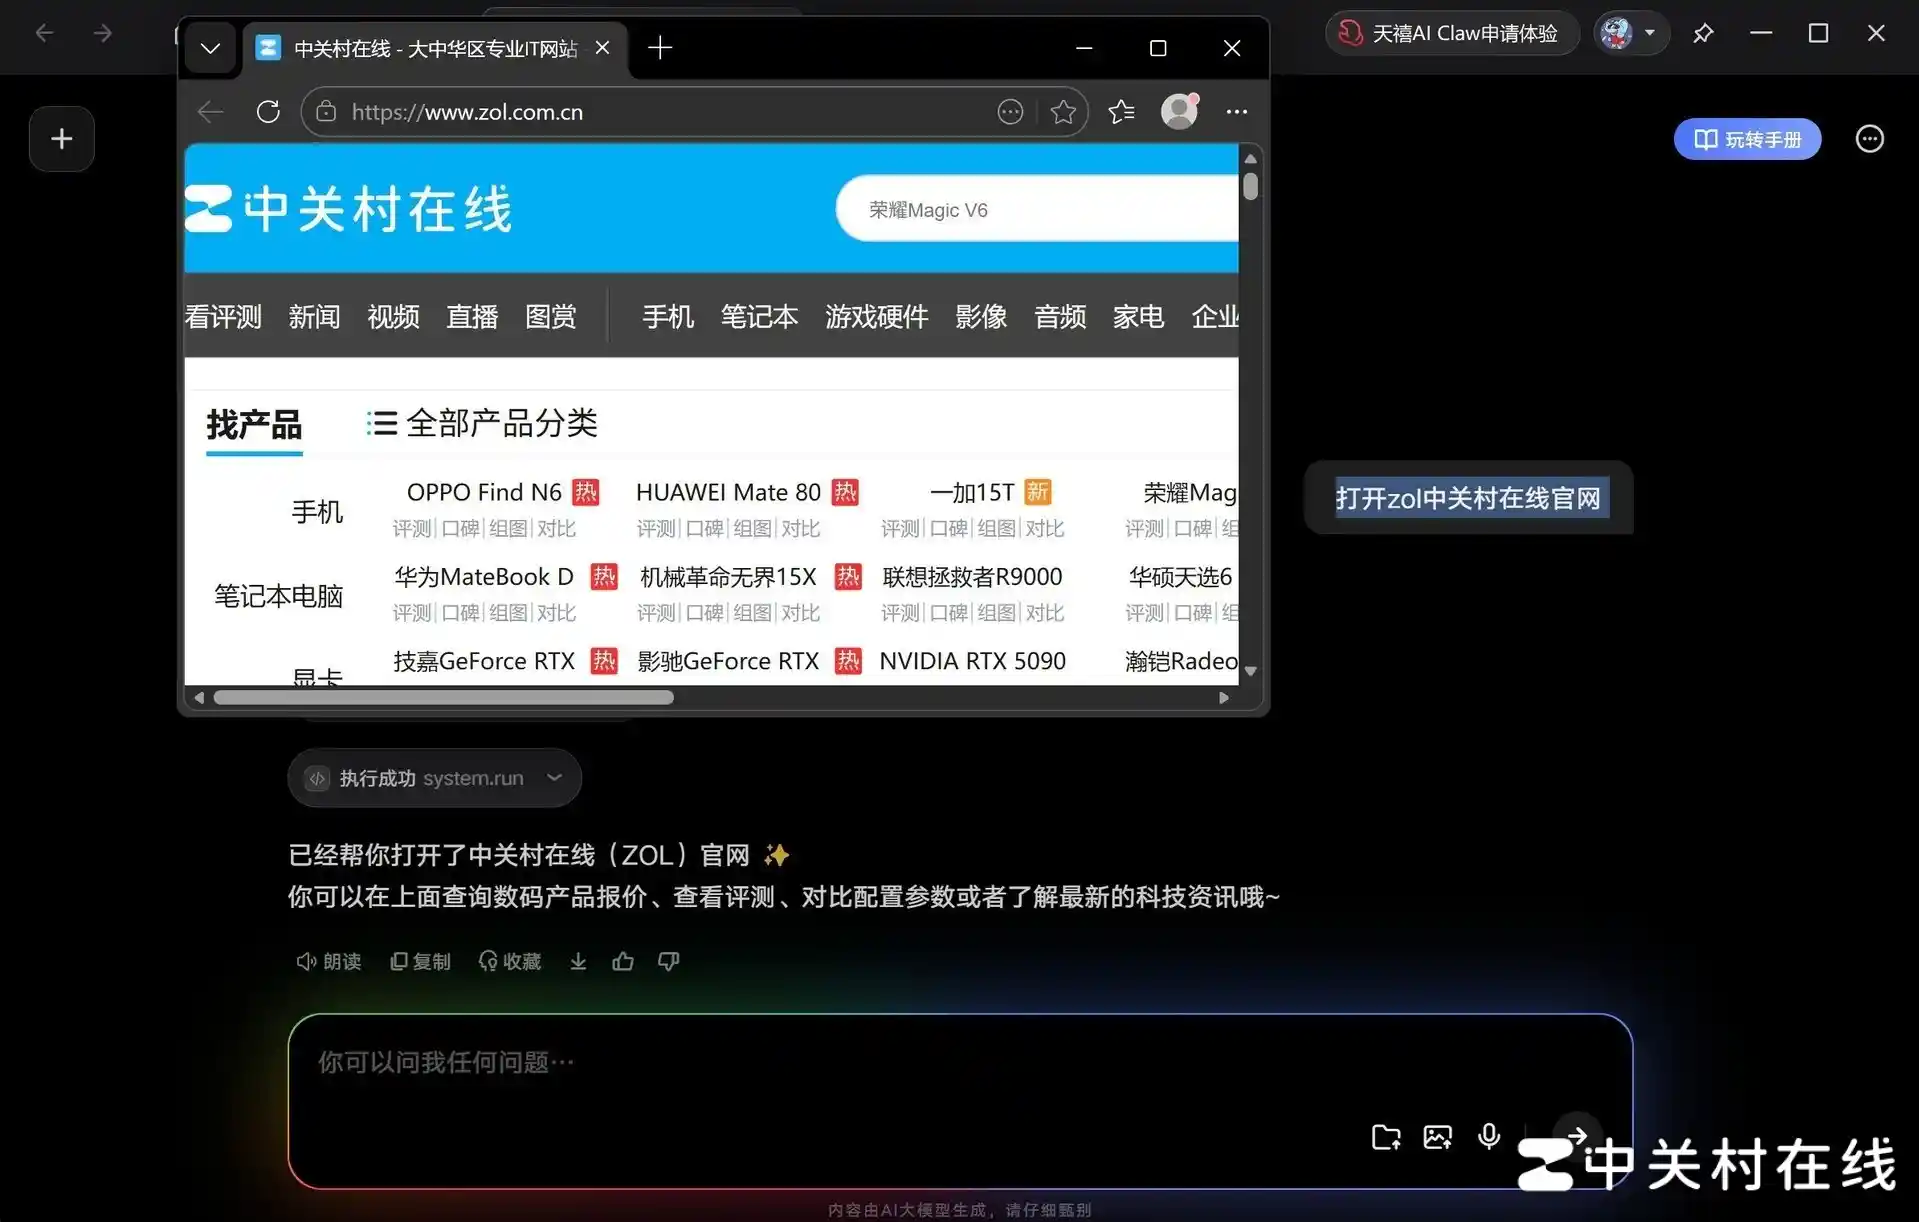Start a new chat with the plus icon
The image size is (1919, 1222).
coord(61,138)
